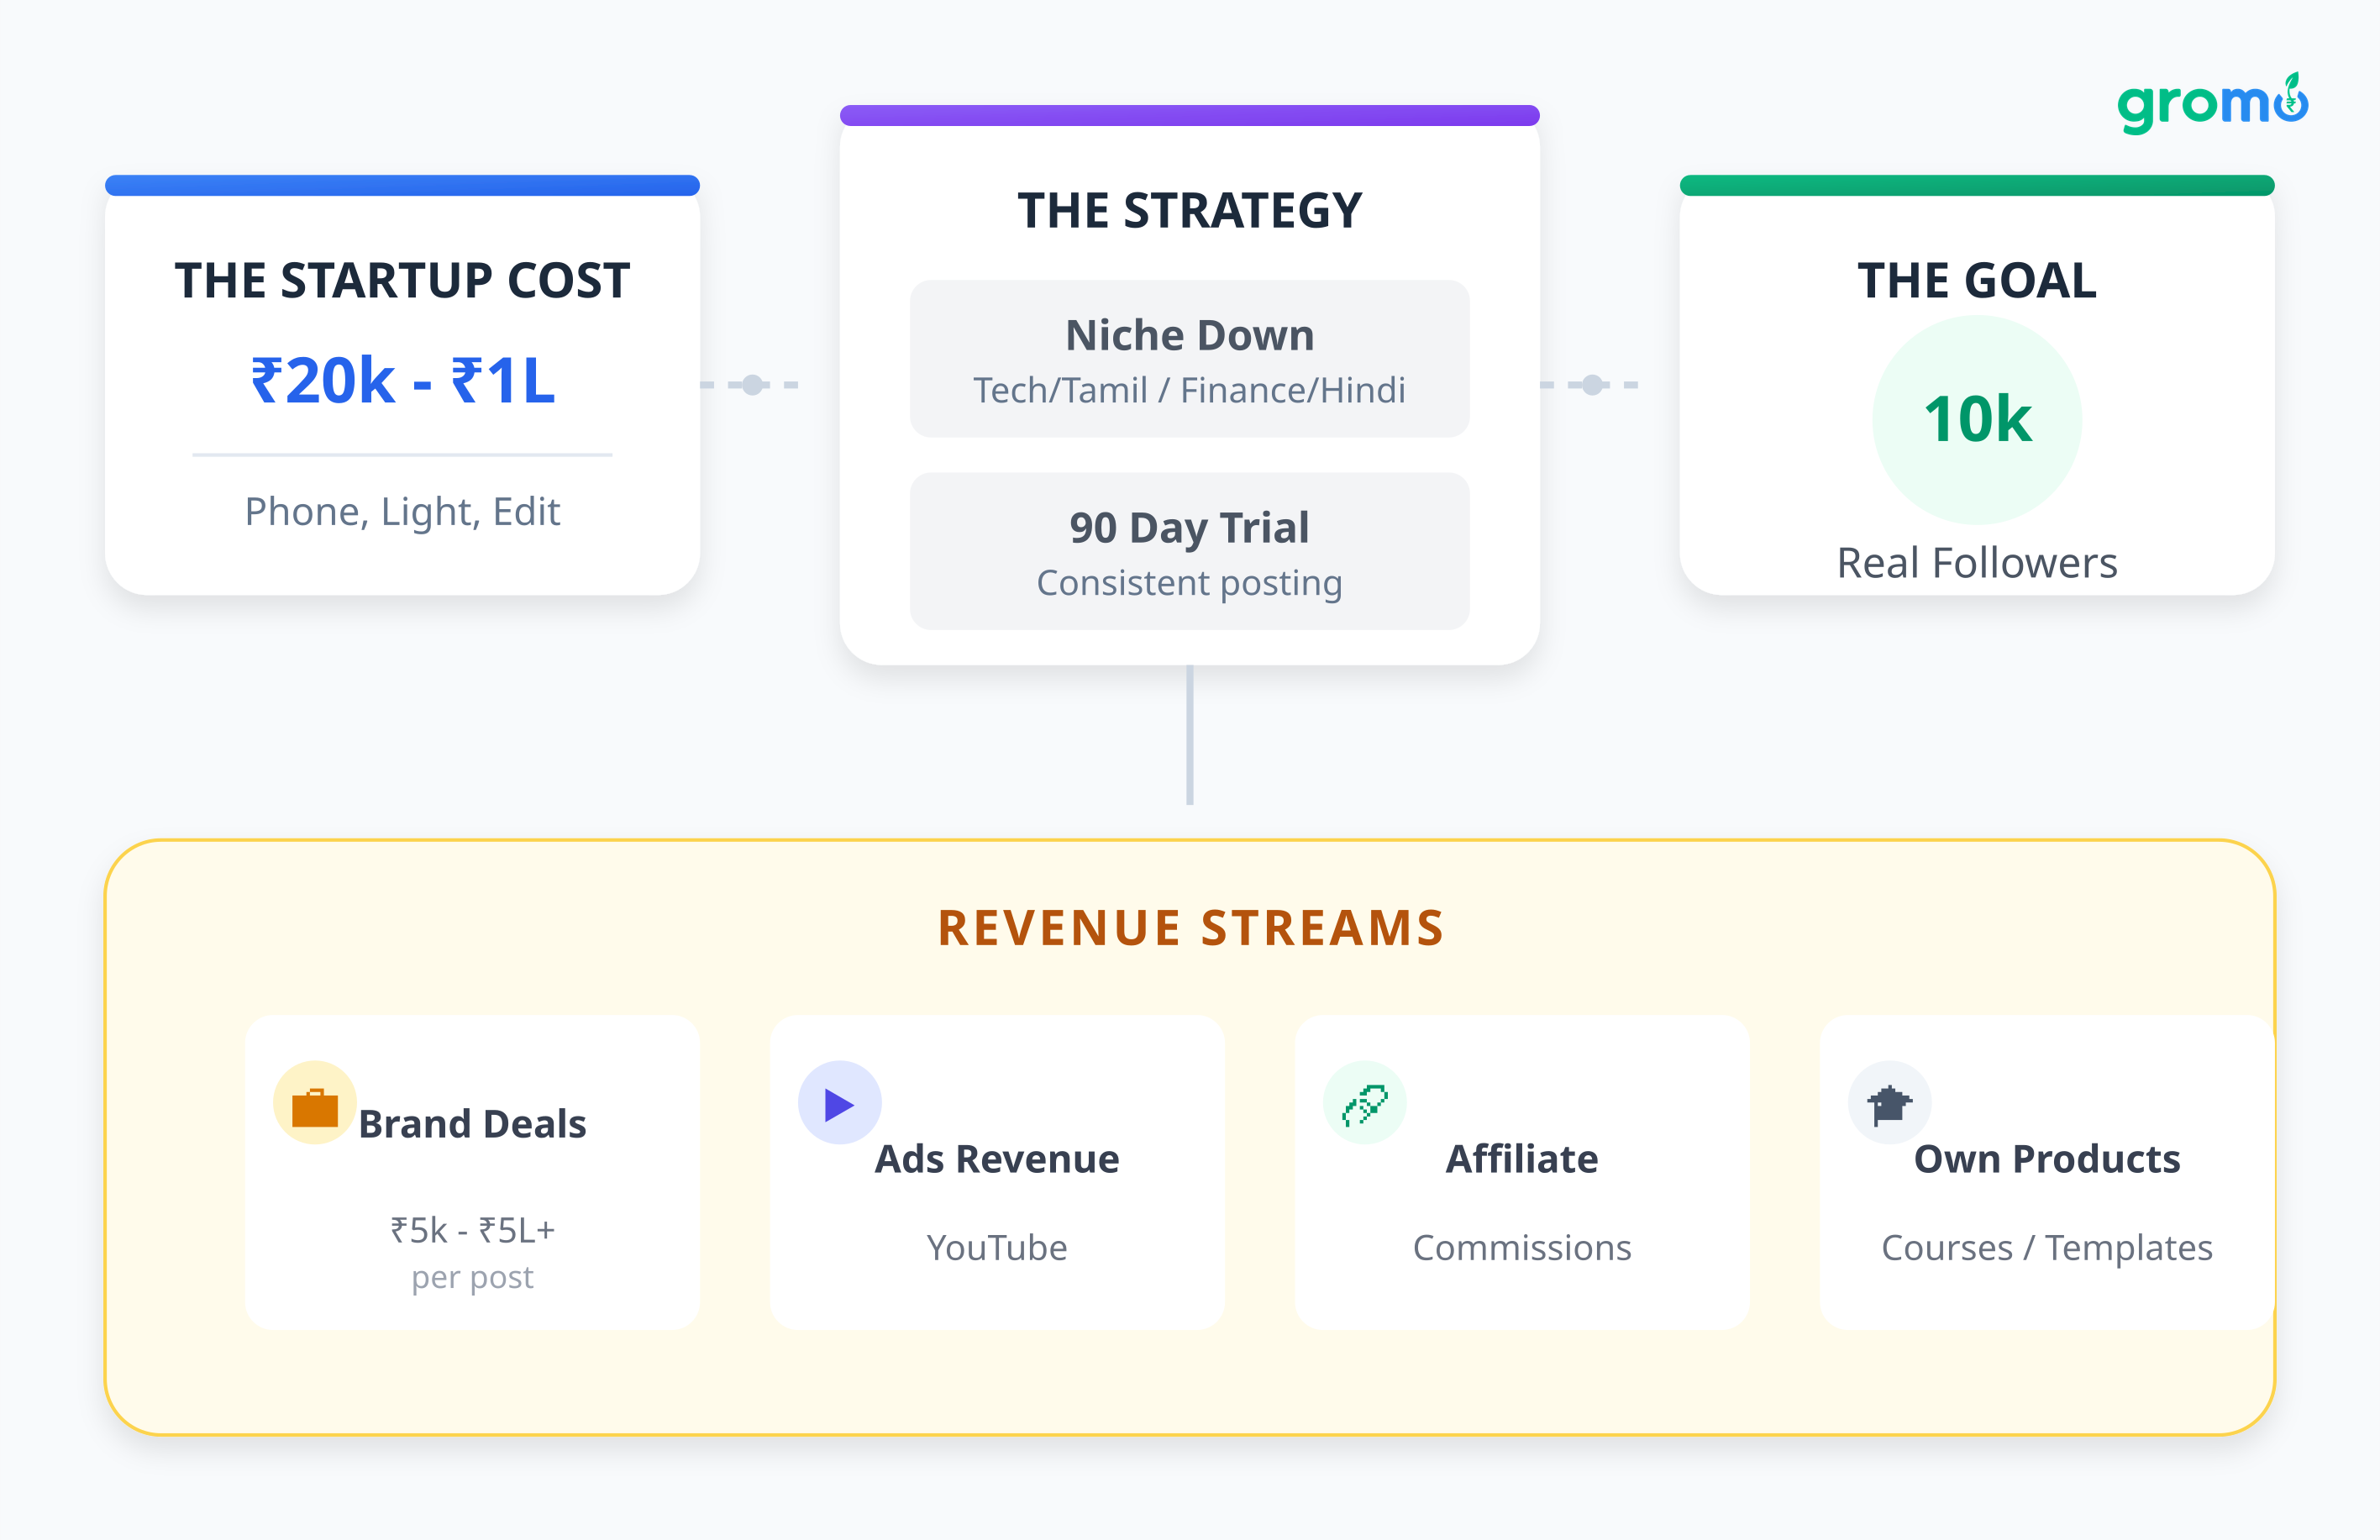
Task: Click the purple bar atop Strategy card
Action: pos(1189,116)
